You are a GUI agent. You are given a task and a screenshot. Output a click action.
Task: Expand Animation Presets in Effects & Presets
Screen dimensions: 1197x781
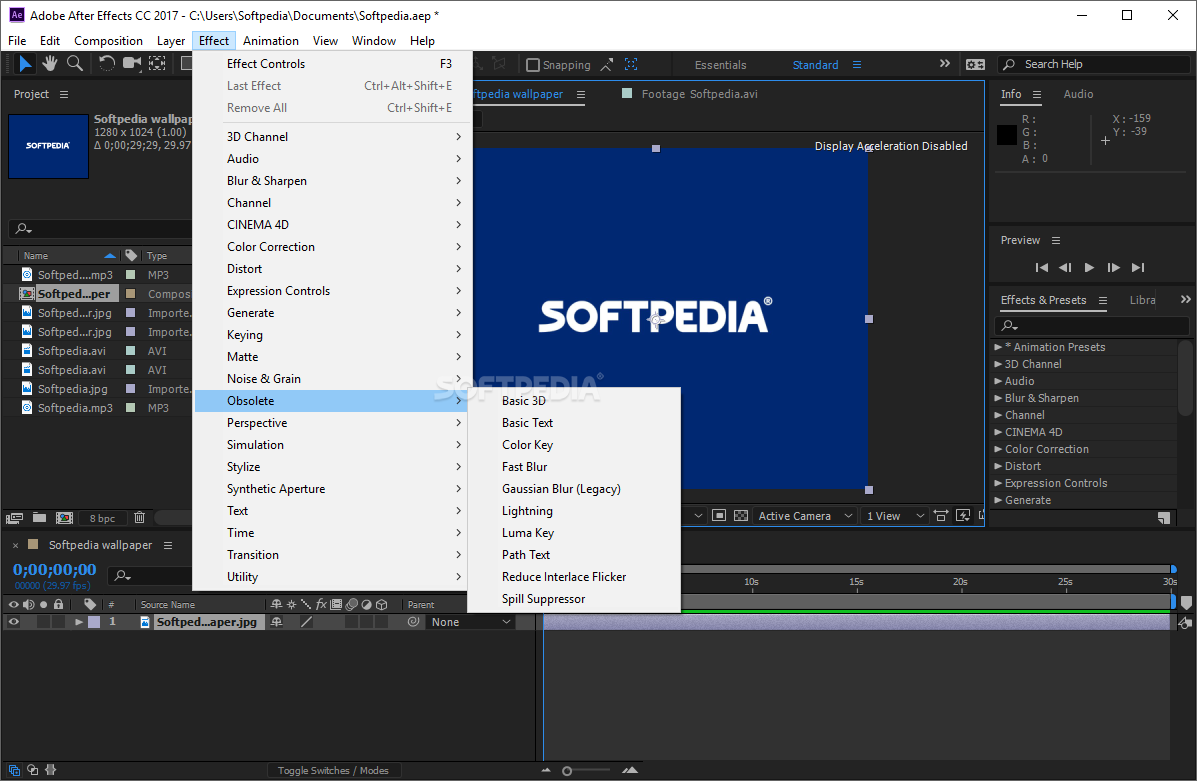pyautogui.click(x=999, y=347)
